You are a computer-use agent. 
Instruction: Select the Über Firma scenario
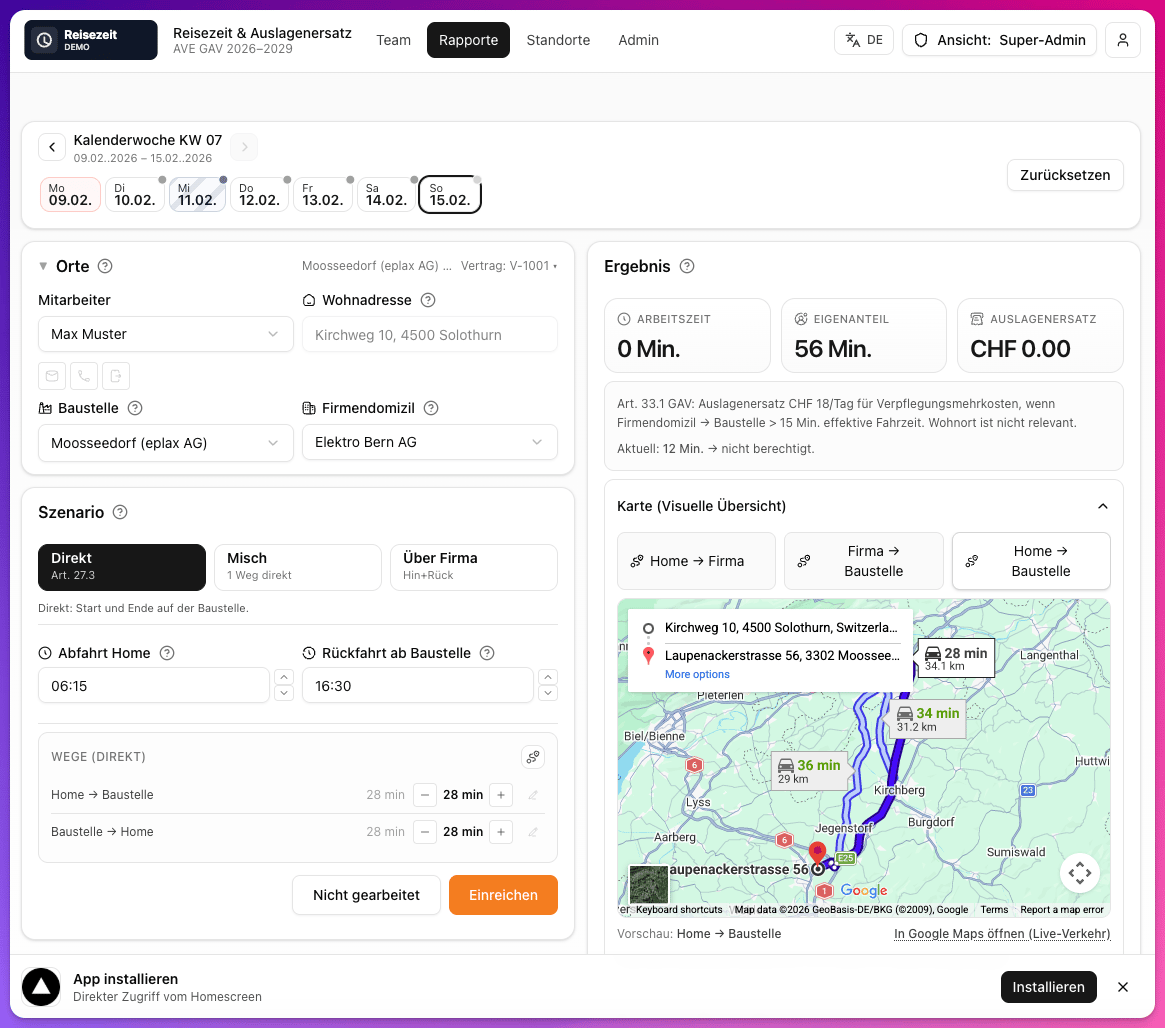[x=474, y=567]
